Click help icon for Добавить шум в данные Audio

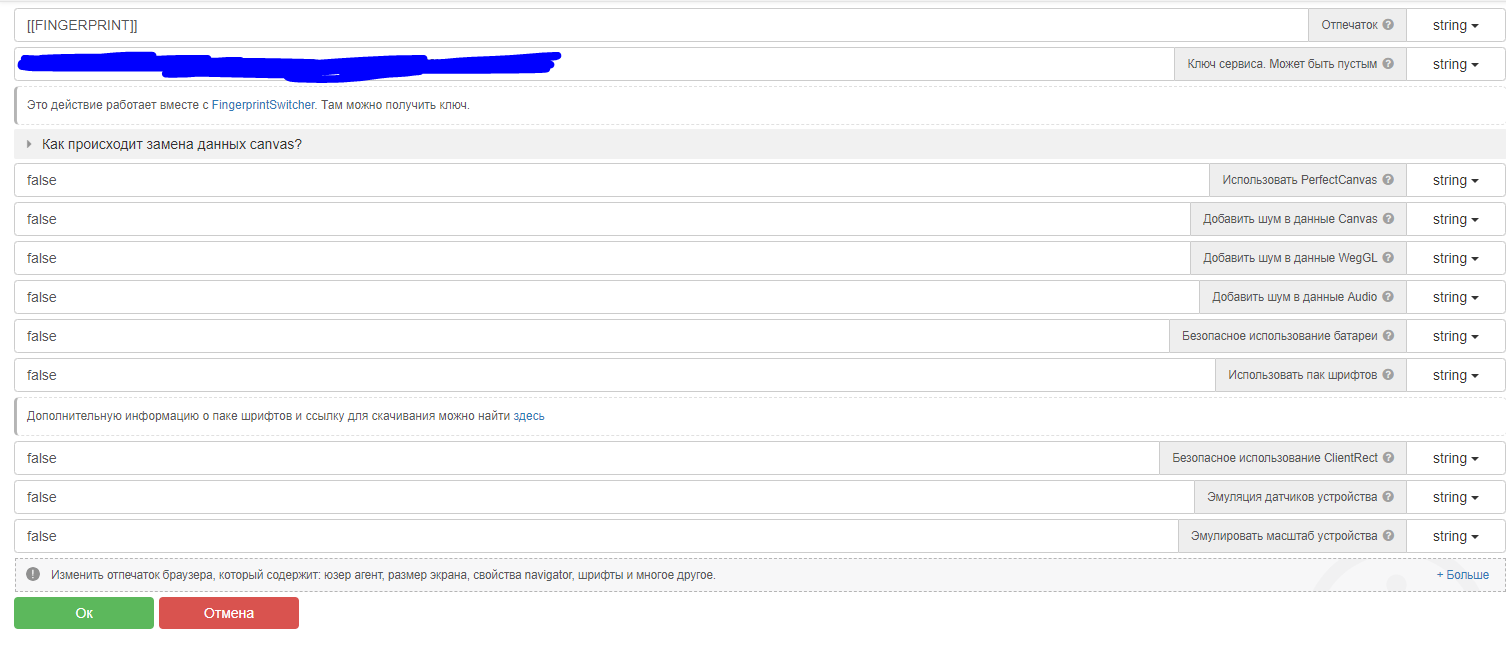(1388, 297)
